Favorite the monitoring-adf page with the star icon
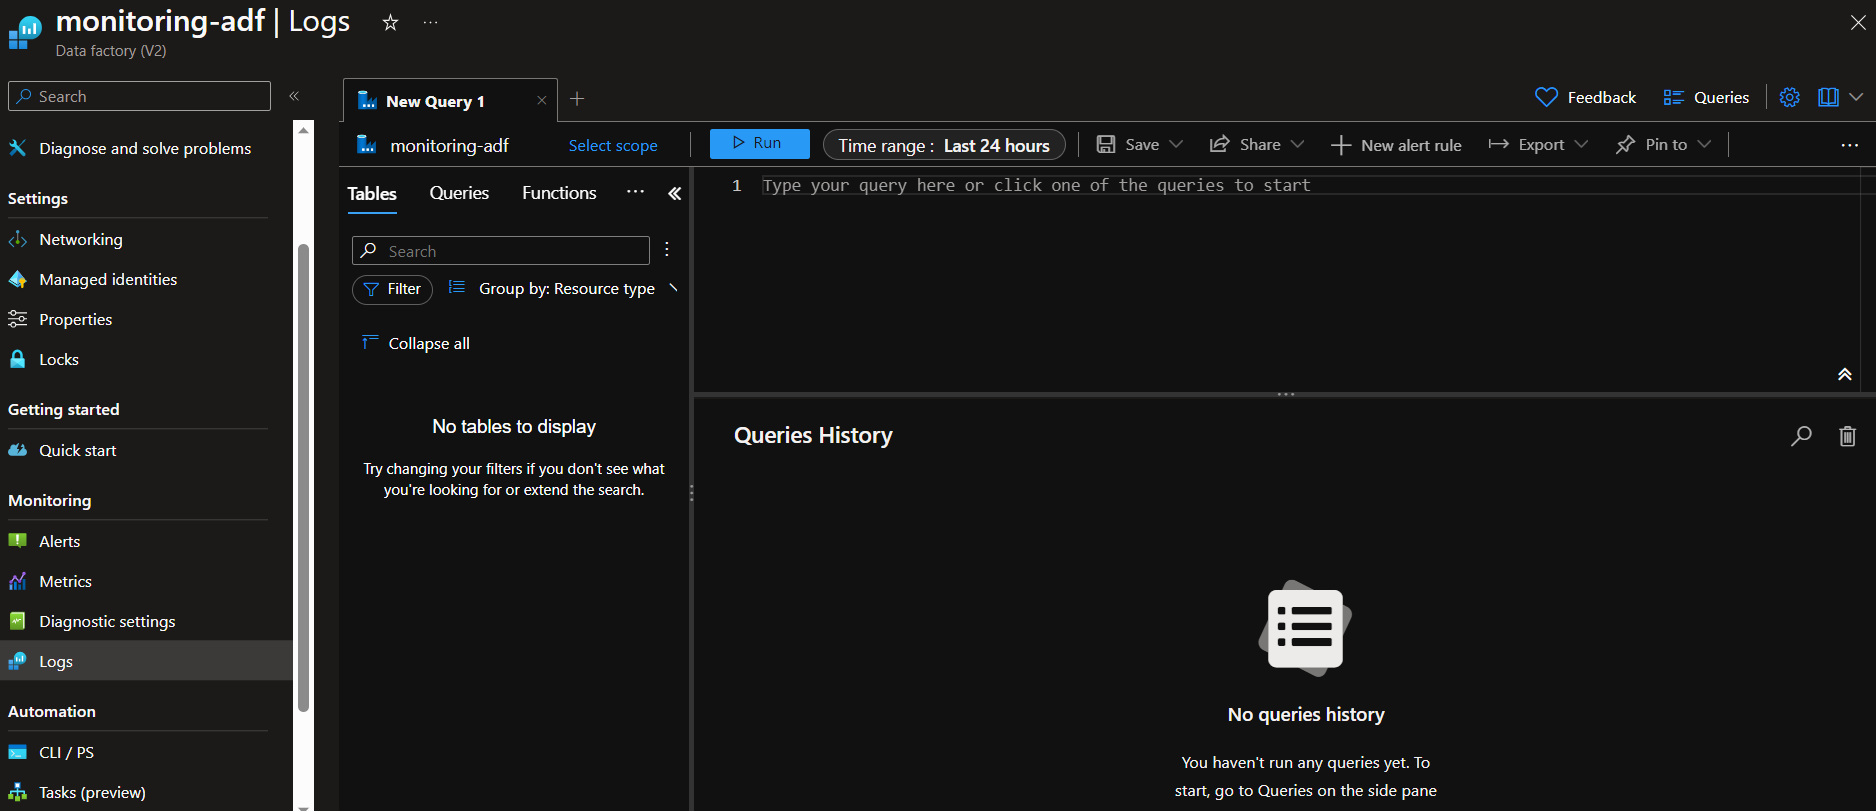This screenshot has height=811, width=1876. coord(390,22)
